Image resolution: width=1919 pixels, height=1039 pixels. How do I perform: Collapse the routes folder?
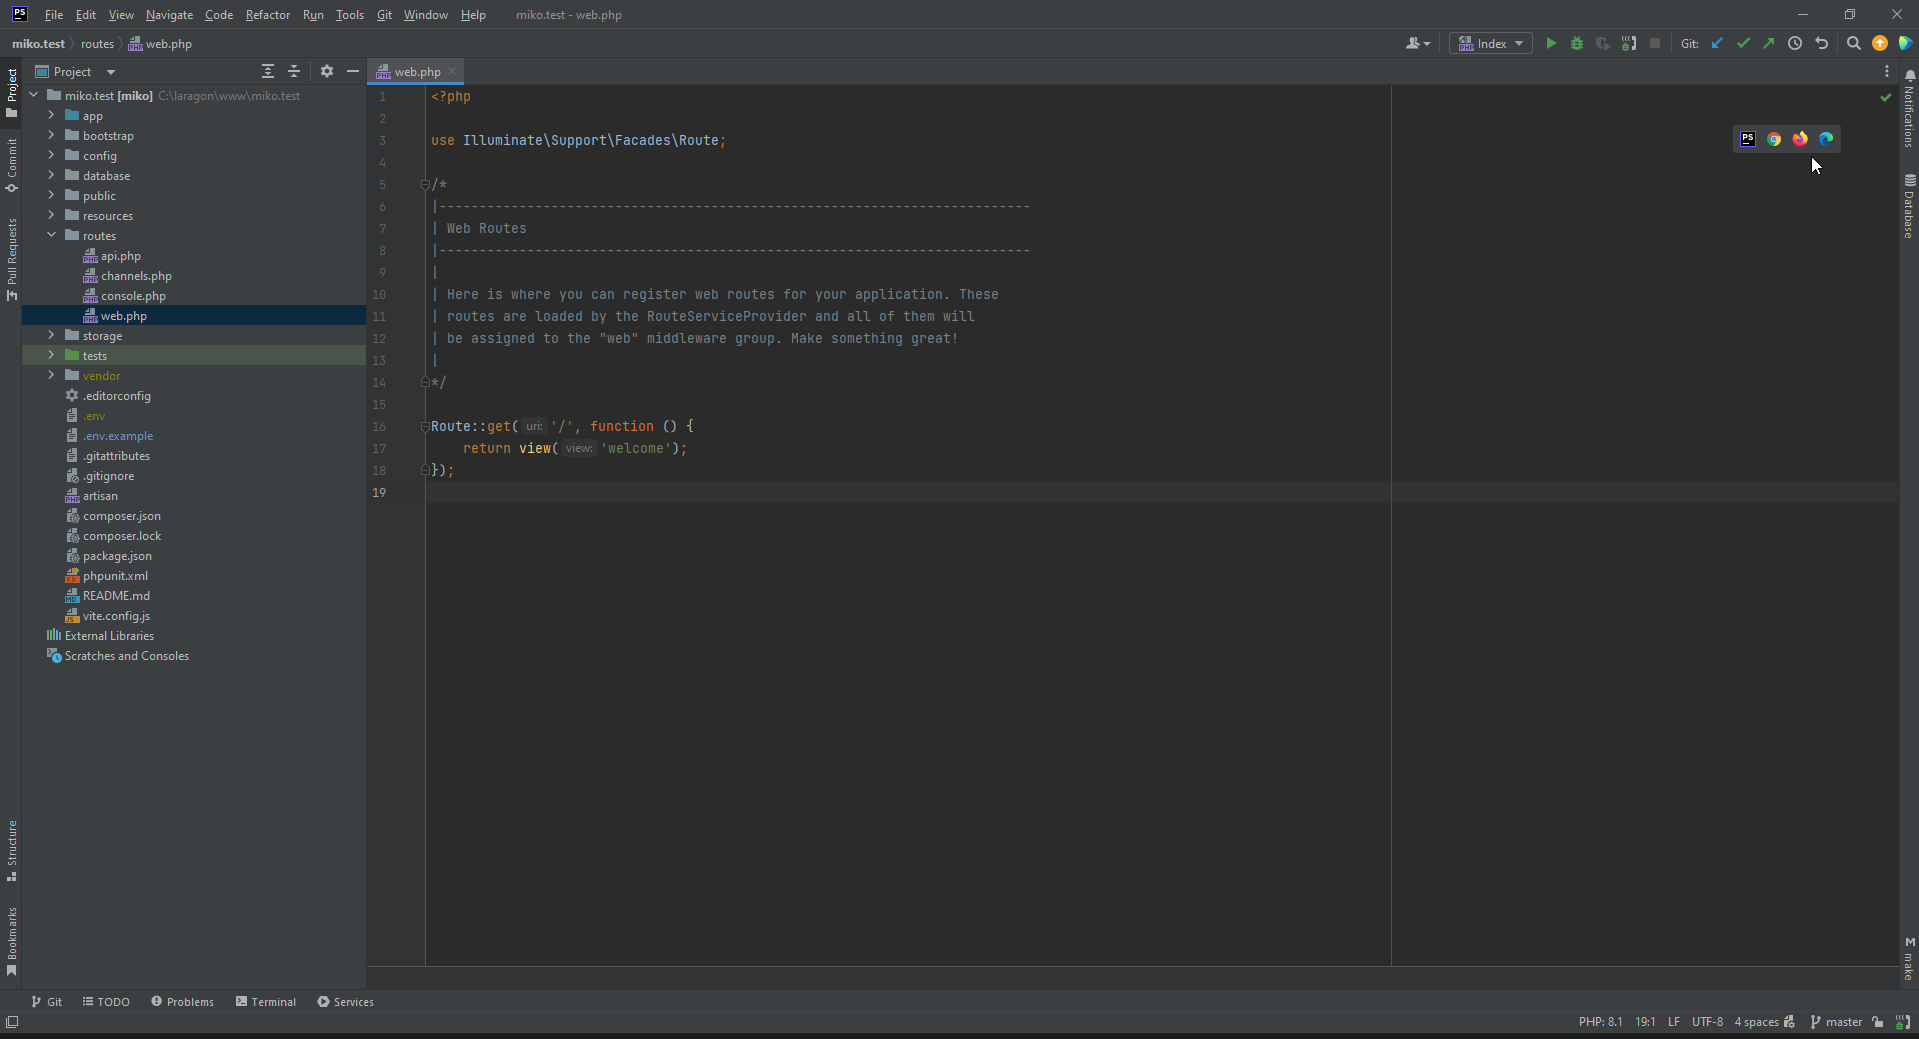tap(51, 236)
